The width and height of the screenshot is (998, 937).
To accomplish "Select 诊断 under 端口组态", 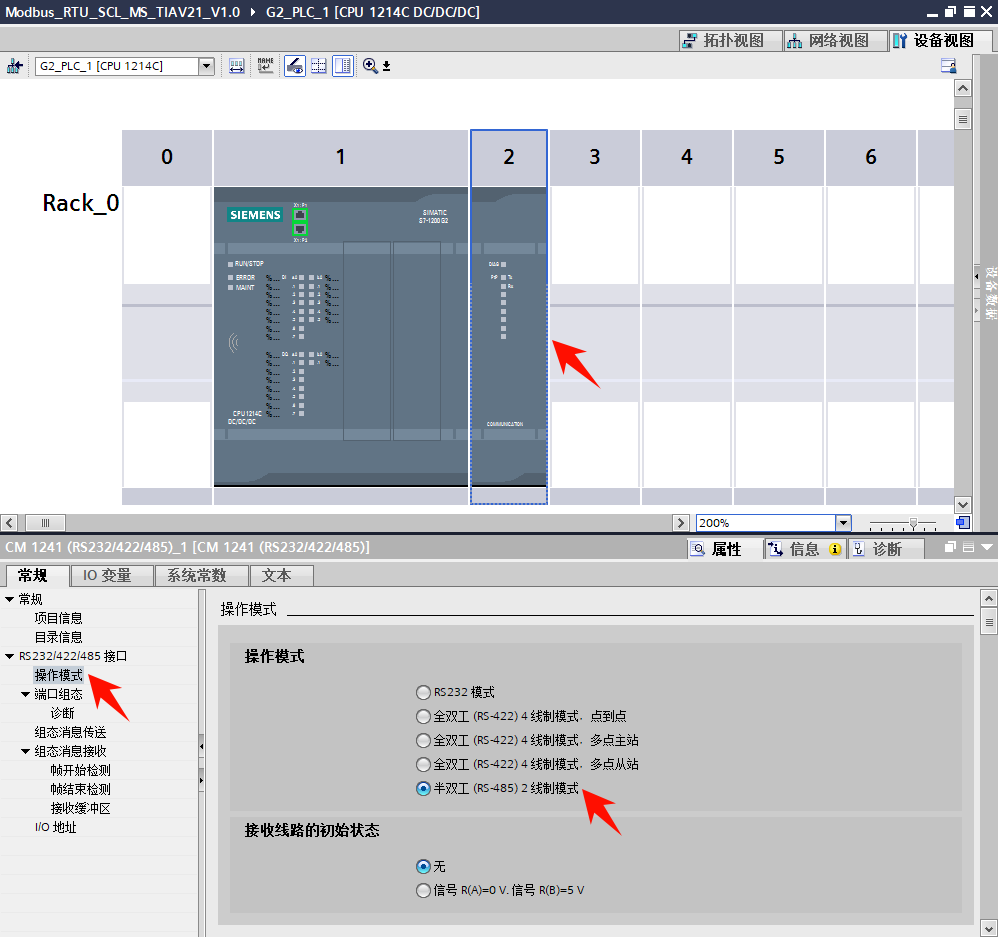I will pos(62,713).
